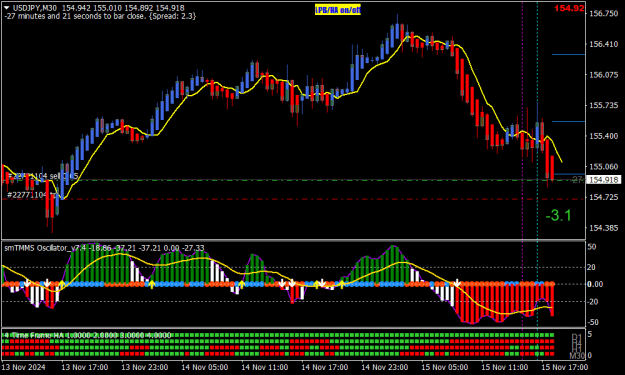Image resolution: width=625 pixels, height=375 pixels.
Task: Click the 155.400 price scale label
Action: 603,136
